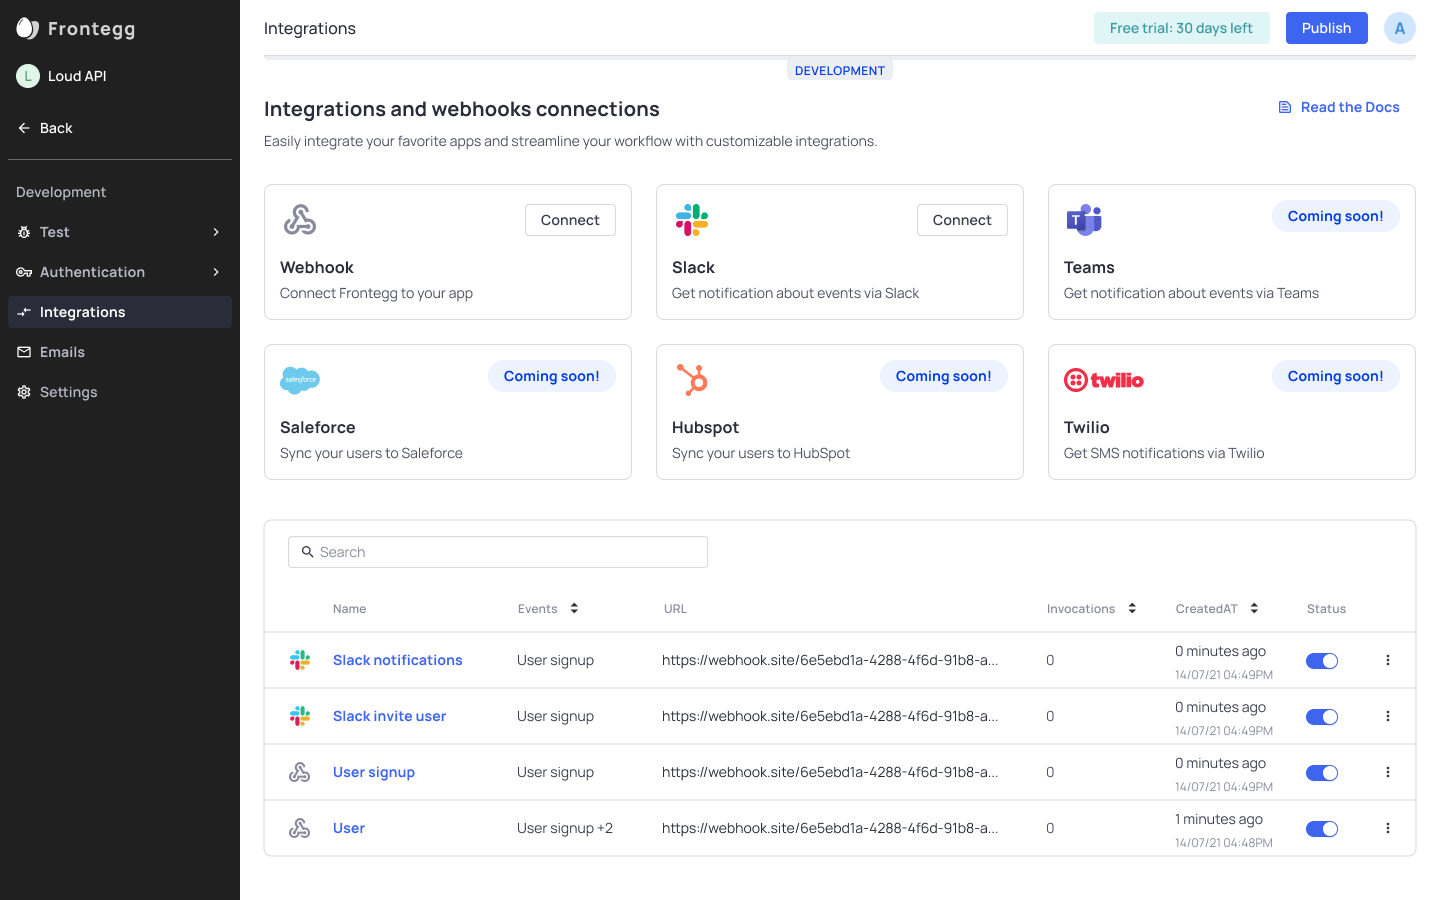The height and width of the screenshot is (900, 1440).
Task: Click Coming soon badge on Hubspot card
Action: click(x=944, y=376)
